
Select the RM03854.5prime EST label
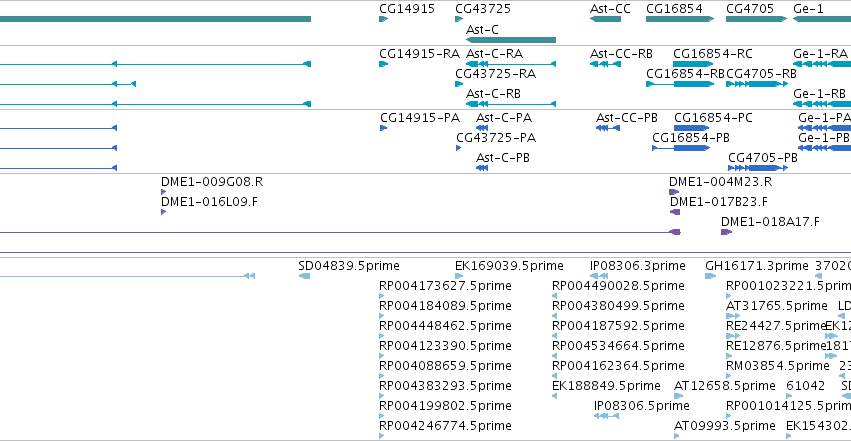pyautogui.click(x=778, y=367)
